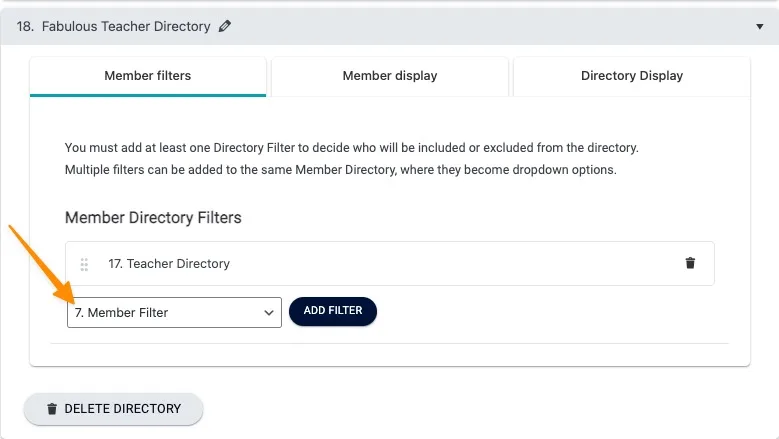
Task: Click the DELETE DIRECTORY button
Action: pyautogui.click(x=113, y=409)
